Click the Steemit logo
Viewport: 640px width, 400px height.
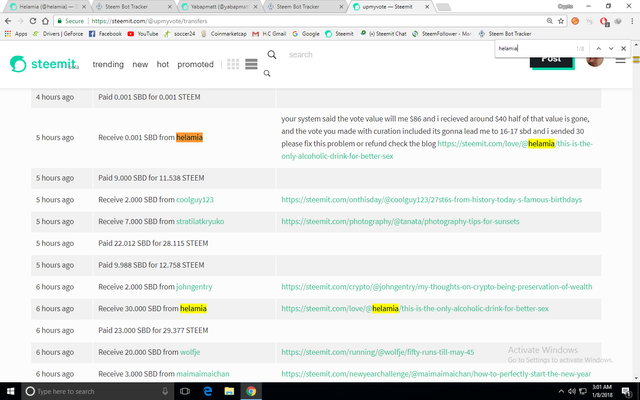pos(44,64)
